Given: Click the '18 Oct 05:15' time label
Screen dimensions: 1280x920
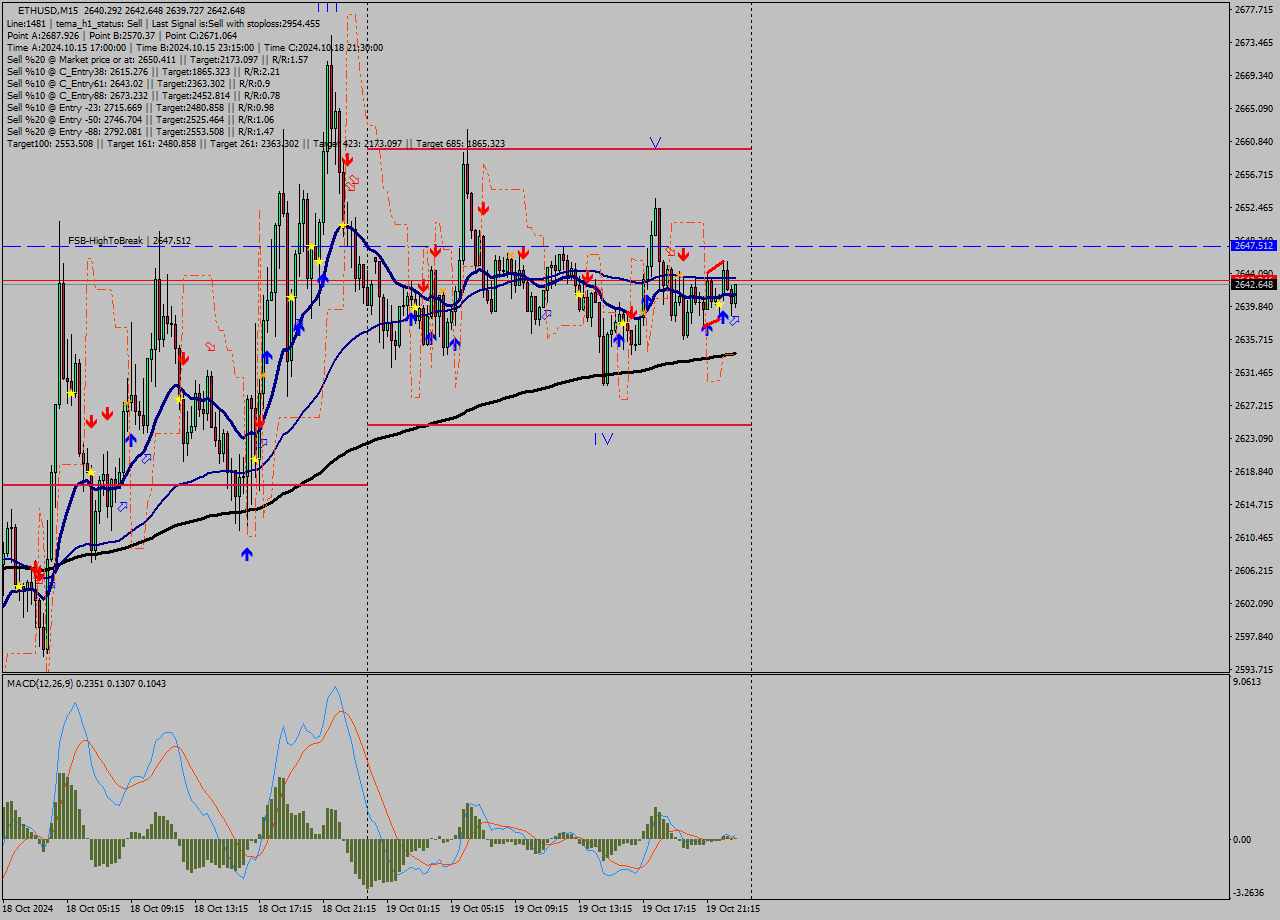Looking at the screenshot, I should pyautogui.click(x=93, y=909).
